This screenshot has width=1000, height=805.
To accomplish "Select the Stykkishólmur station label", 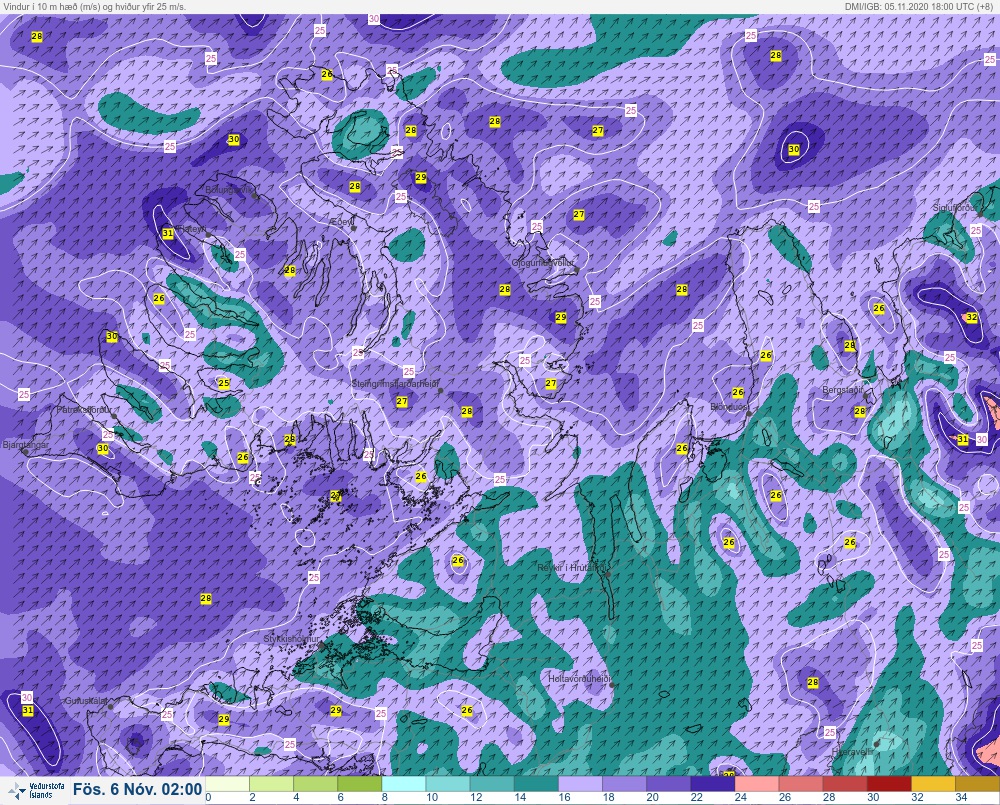I will (291, 639).
